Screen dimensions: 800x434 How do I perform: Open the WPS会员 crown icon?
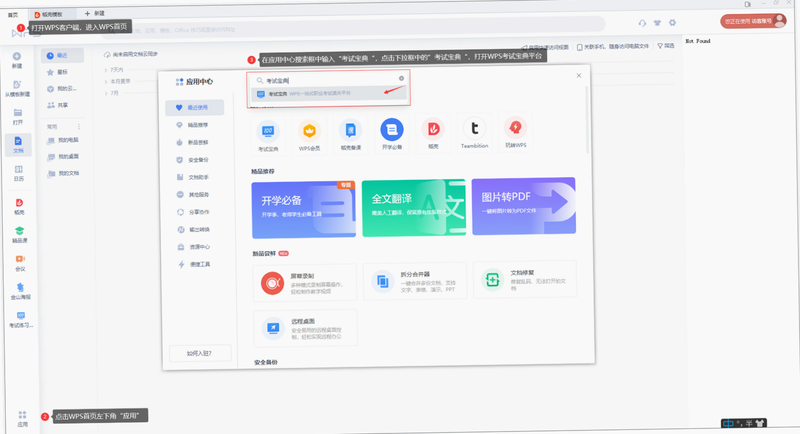(309, 131)
